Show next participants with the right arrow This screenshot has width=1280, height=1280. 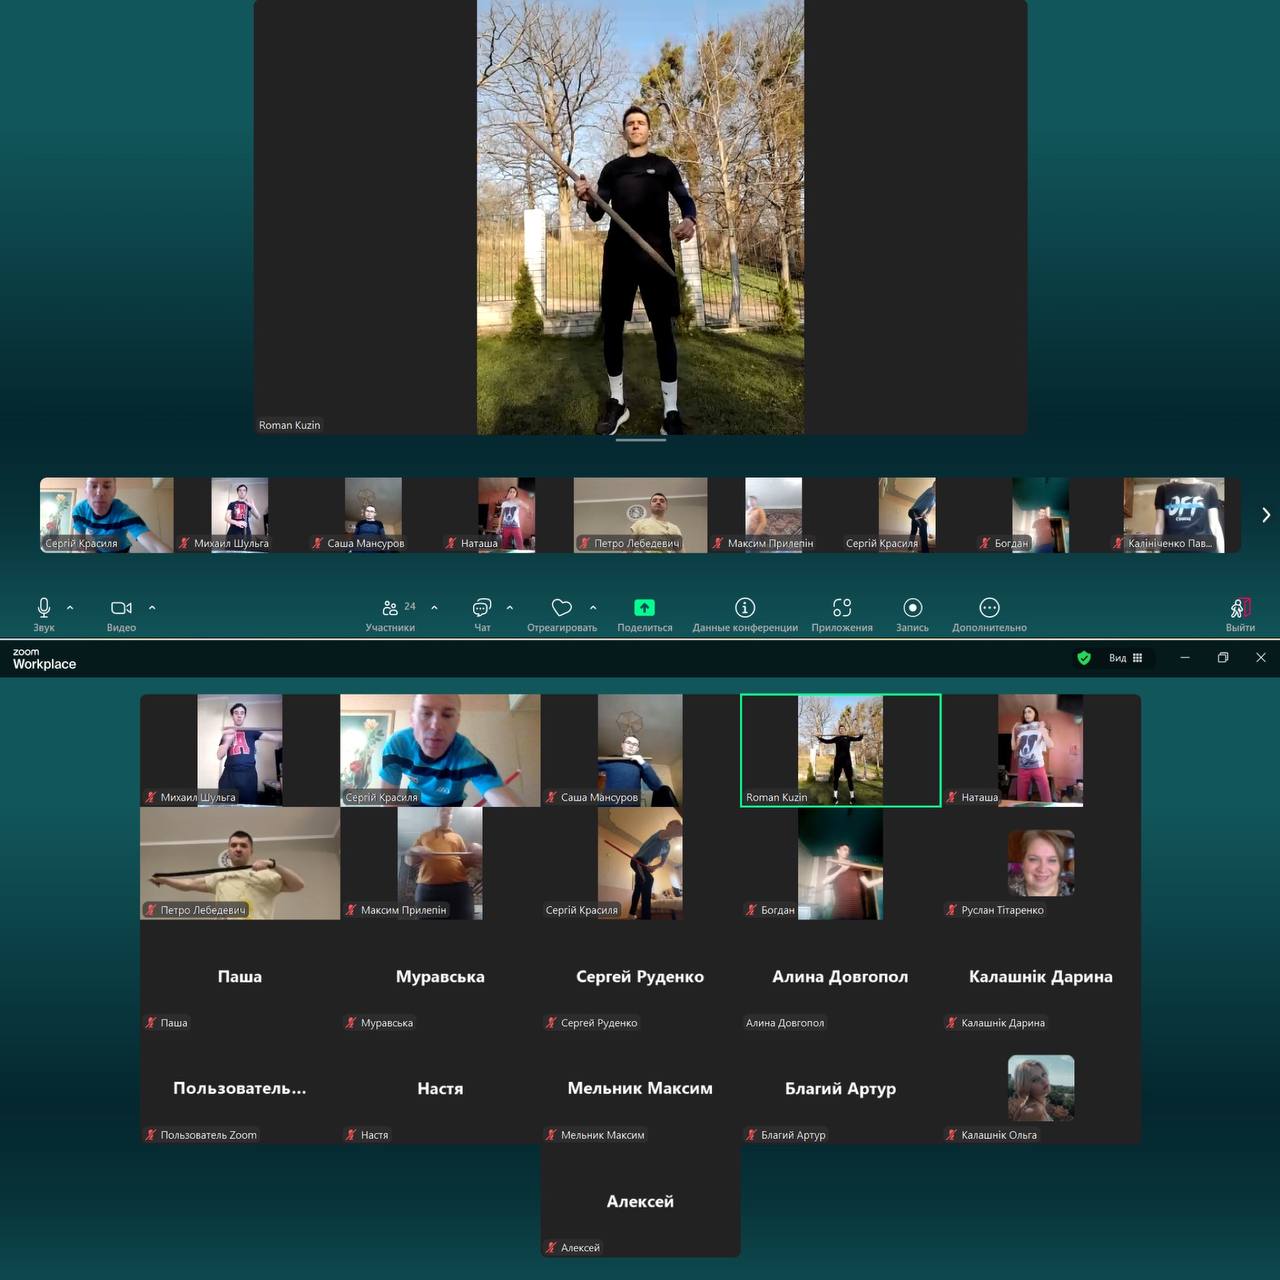[x=1266, y=515]
